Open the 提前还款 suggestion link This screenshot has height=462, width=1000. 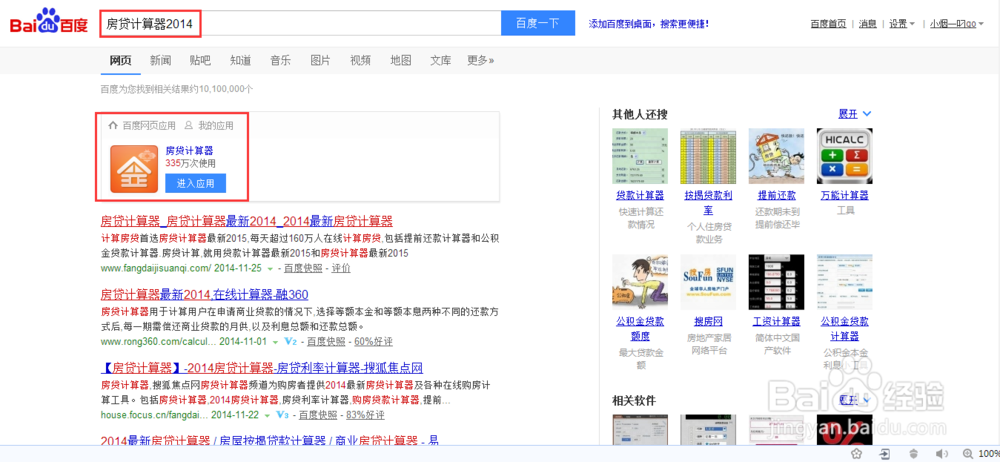click(x=776, y=195)
